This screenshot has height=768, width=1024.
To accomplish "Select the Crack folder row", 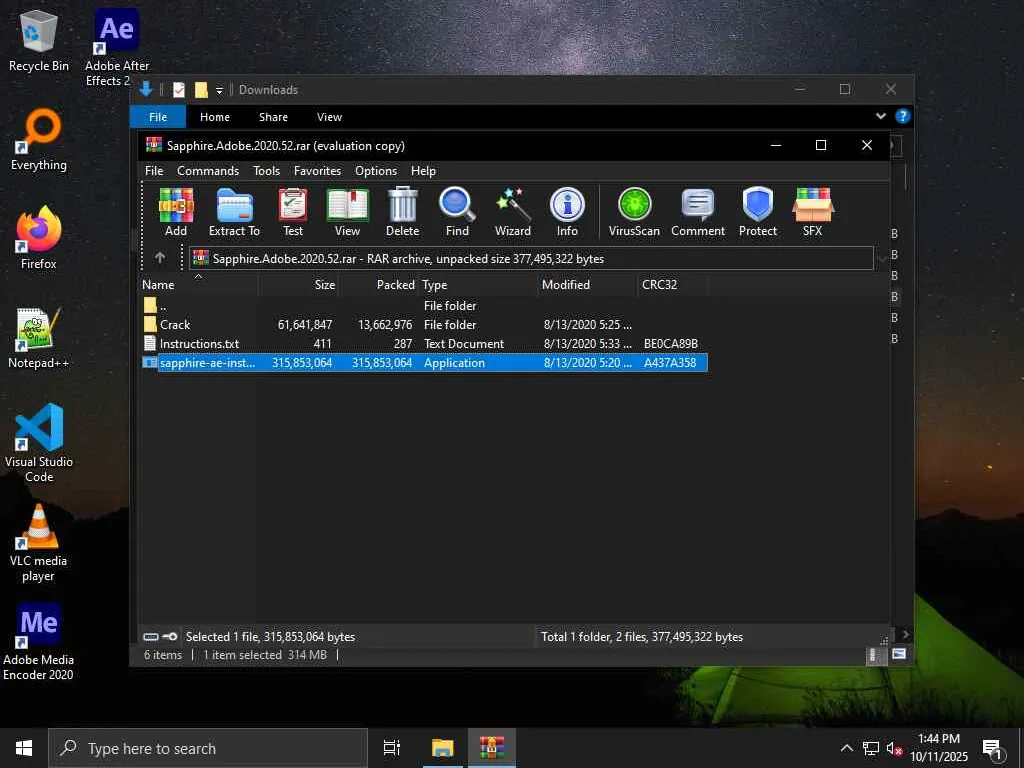I will 424,325.
